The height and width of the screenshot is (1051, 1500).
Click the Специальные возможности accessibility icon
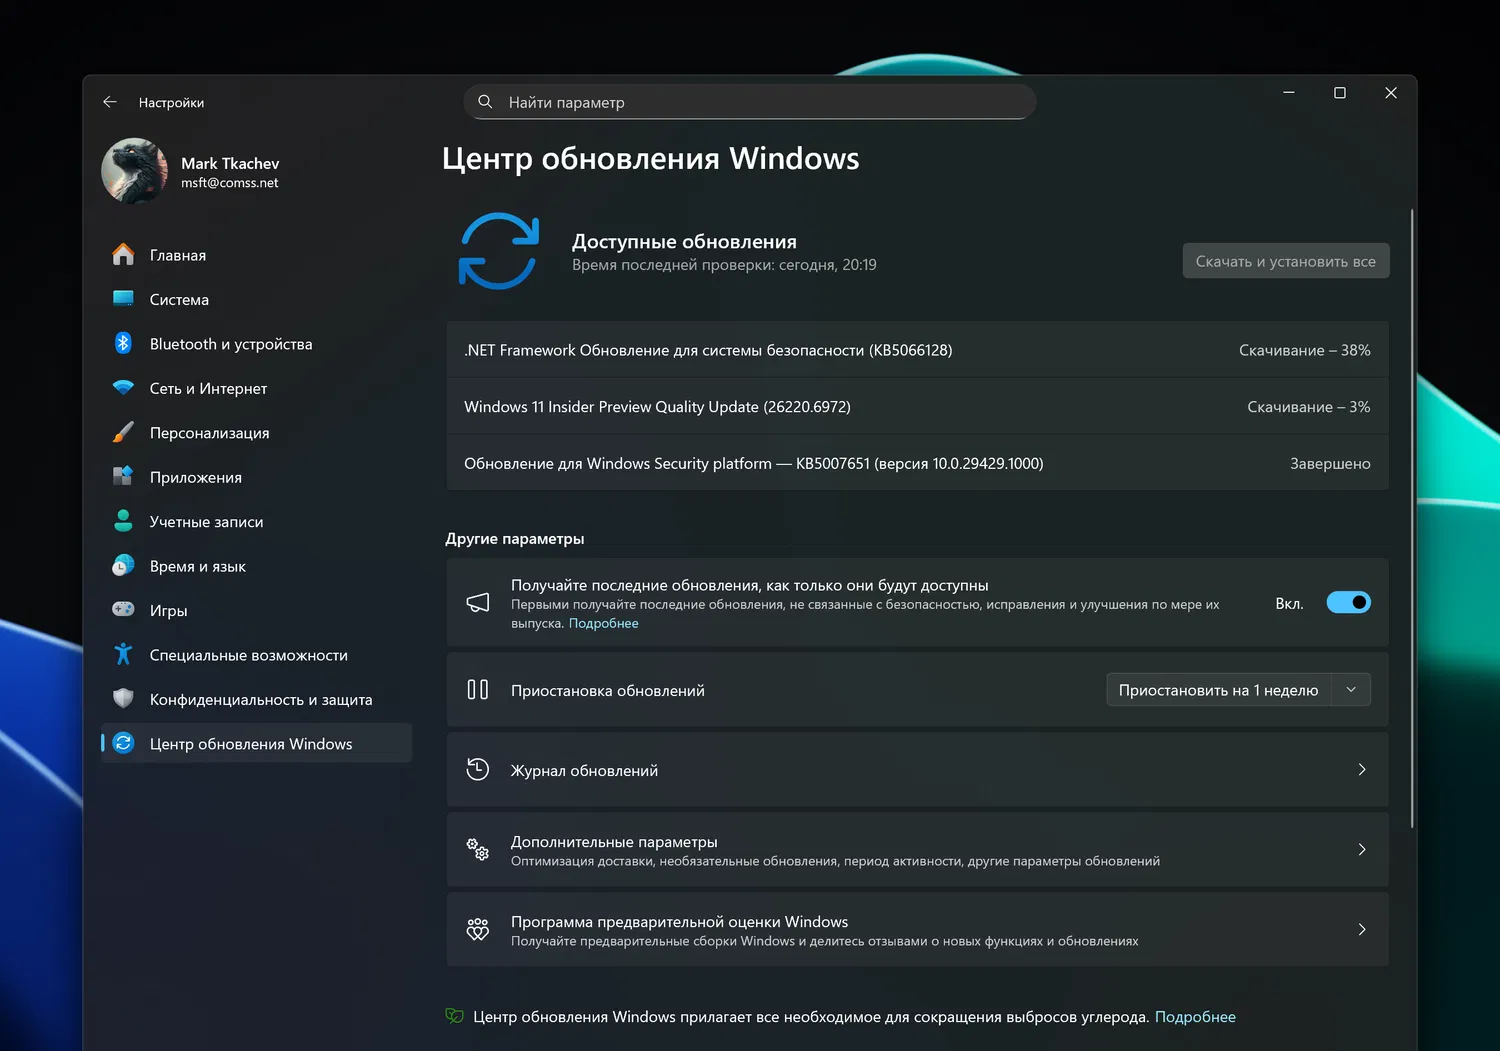coord(123,654)
